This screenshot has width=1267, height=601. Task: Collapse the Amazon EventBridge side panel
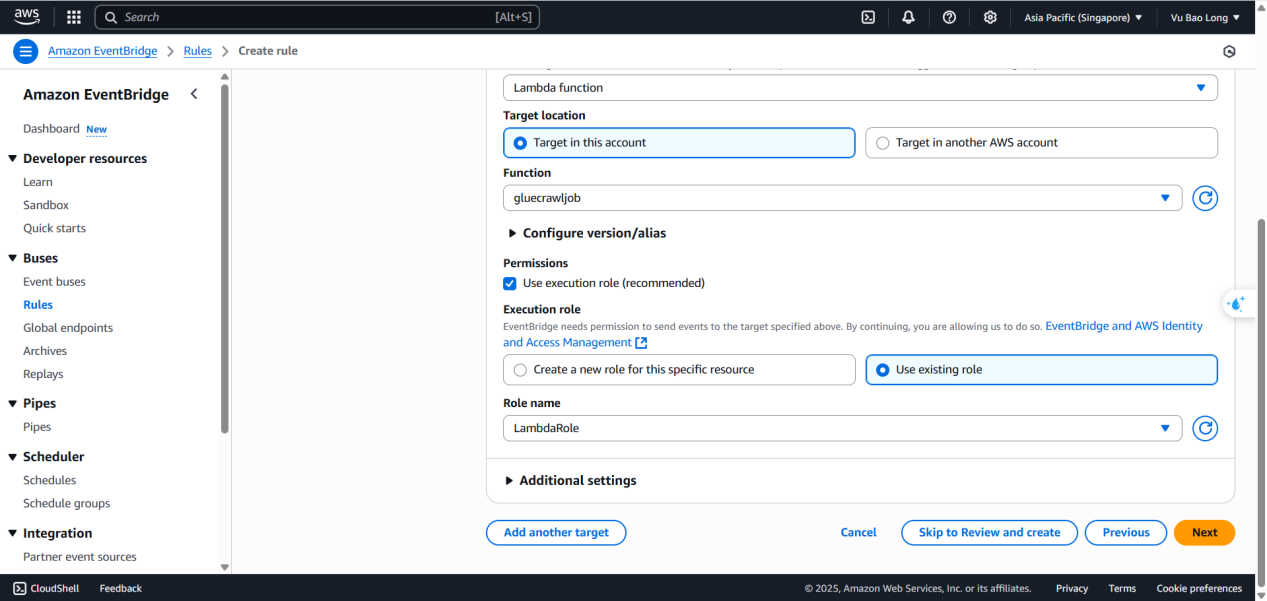tap(194, 94)
